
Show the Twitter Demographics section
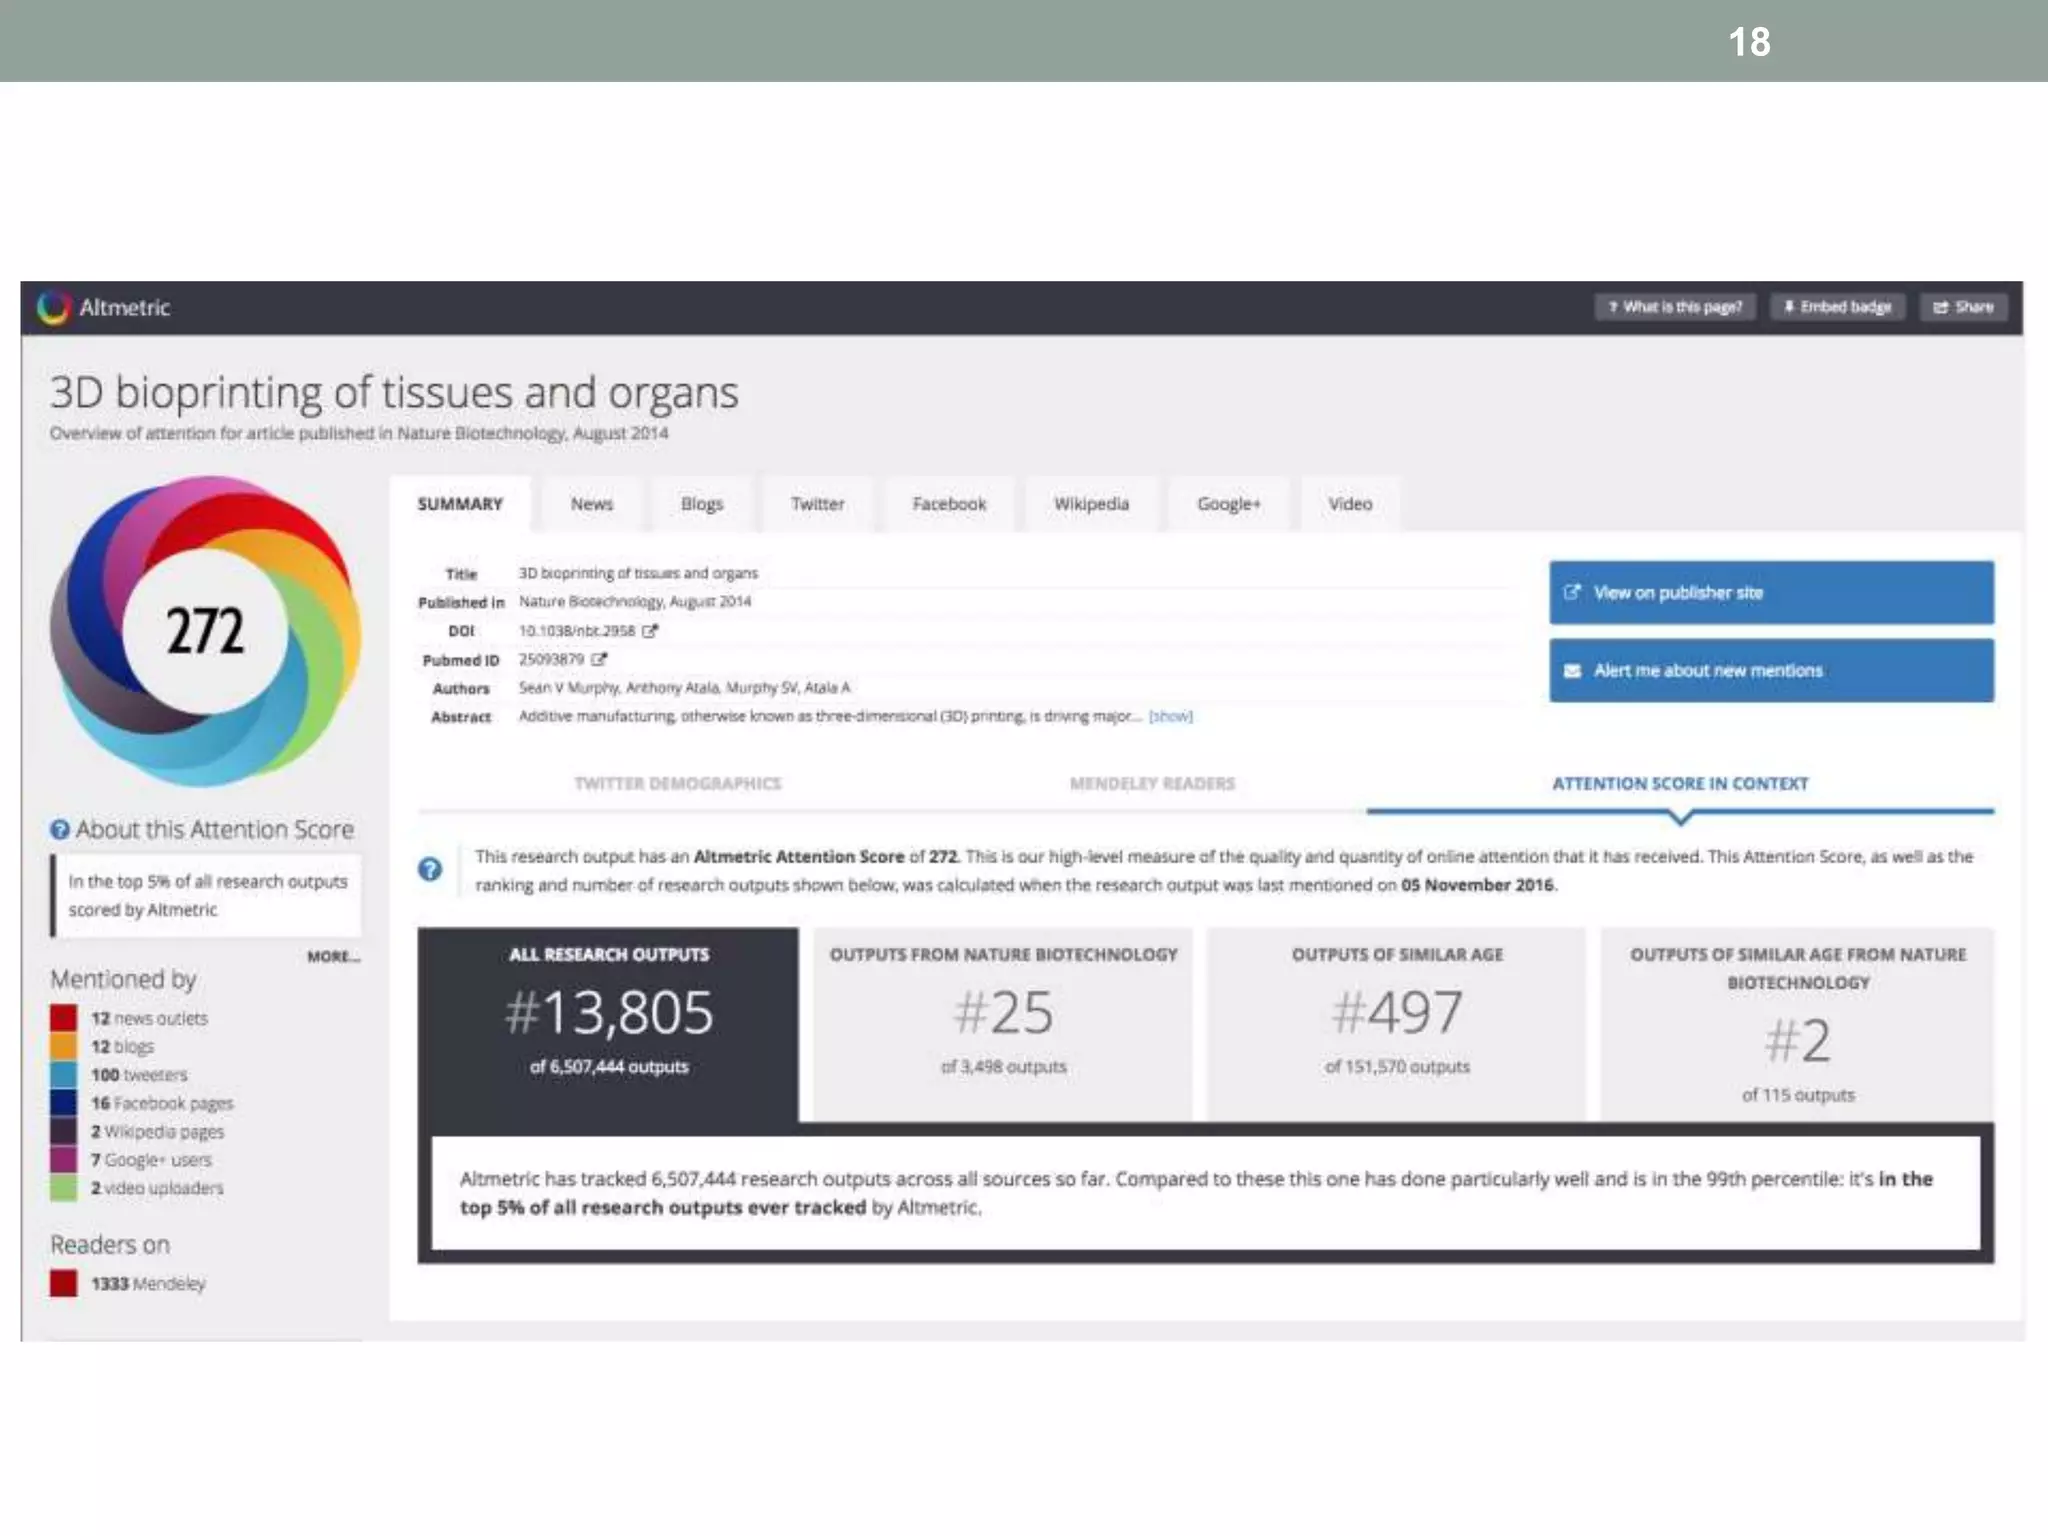coord(677,783)
